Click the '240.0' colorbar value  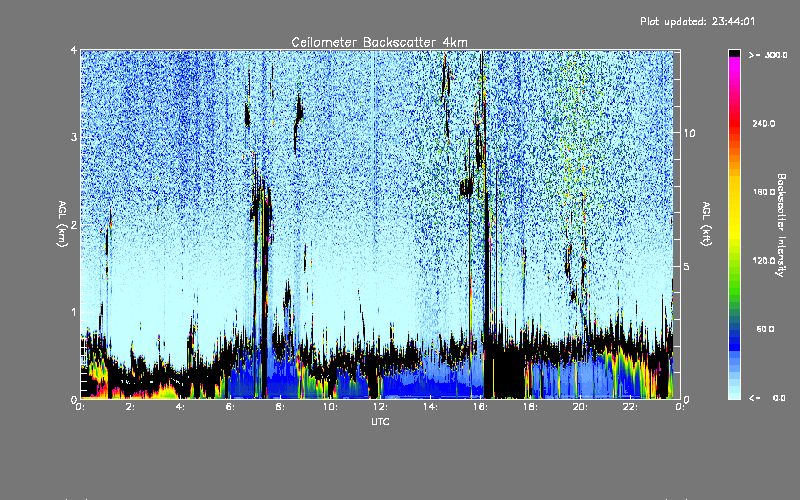click(764, 124)
